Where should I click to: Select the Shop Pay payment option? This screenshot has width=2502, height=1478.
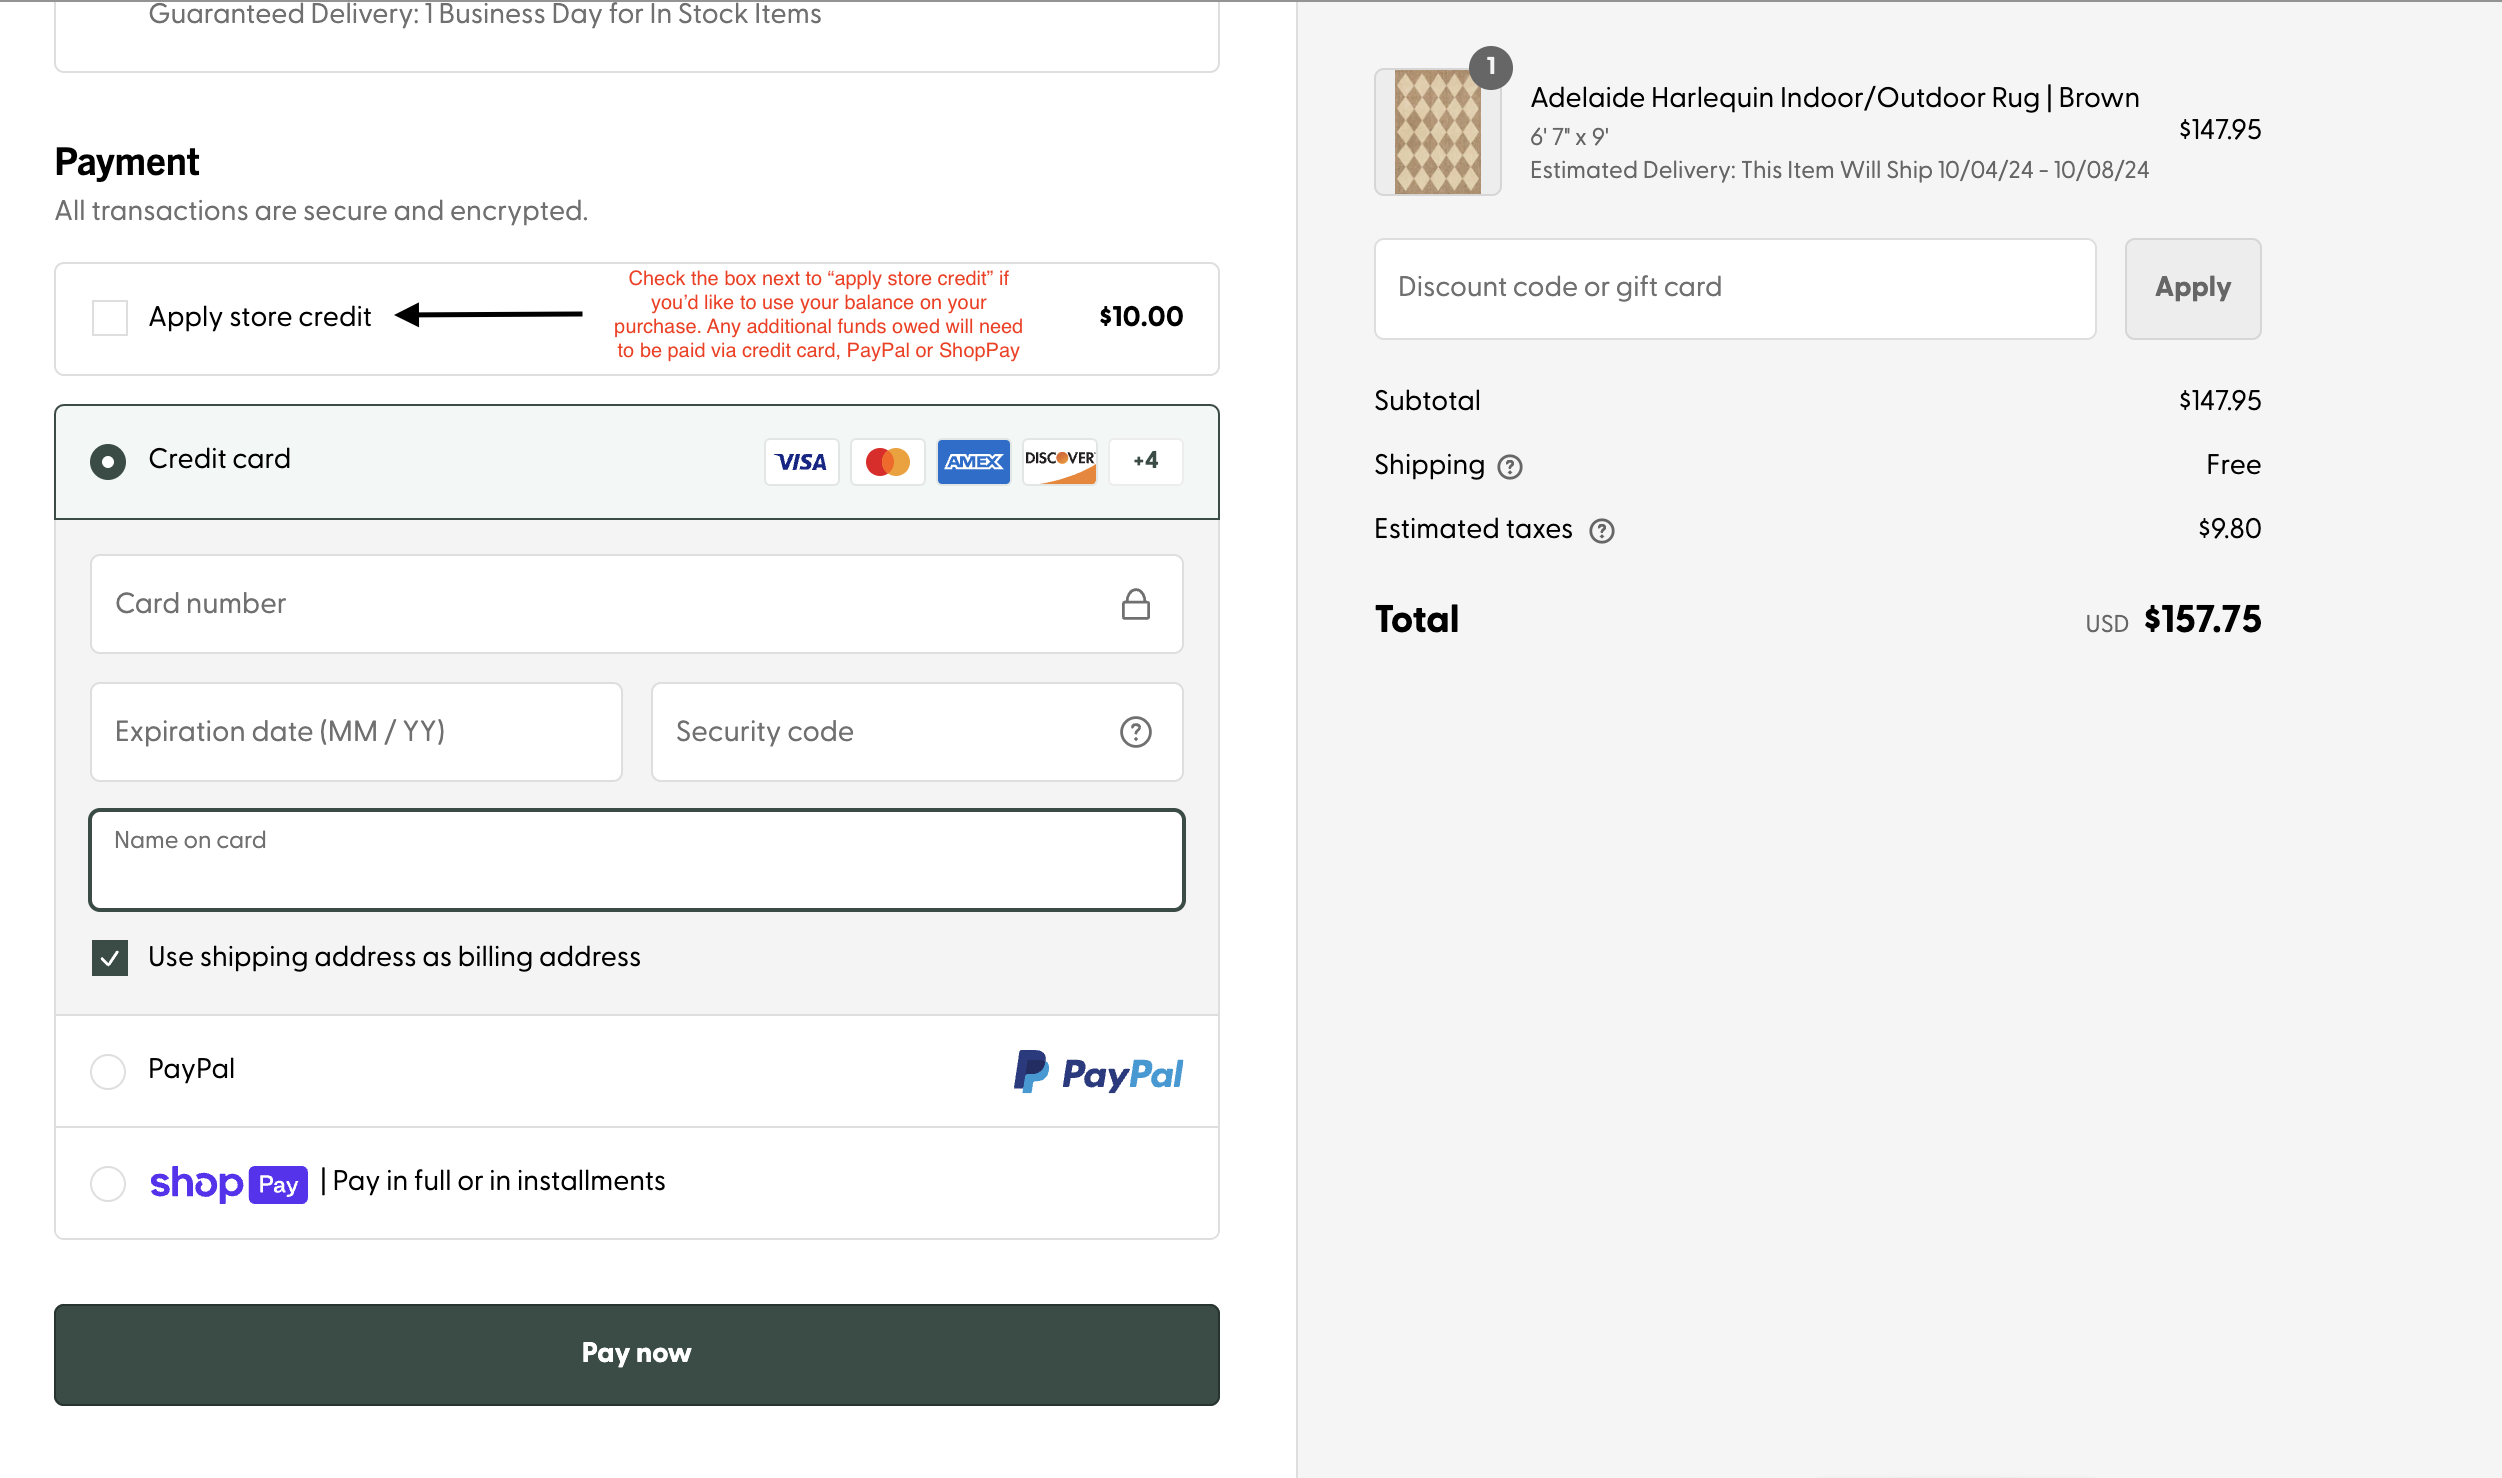point(108,1184)
